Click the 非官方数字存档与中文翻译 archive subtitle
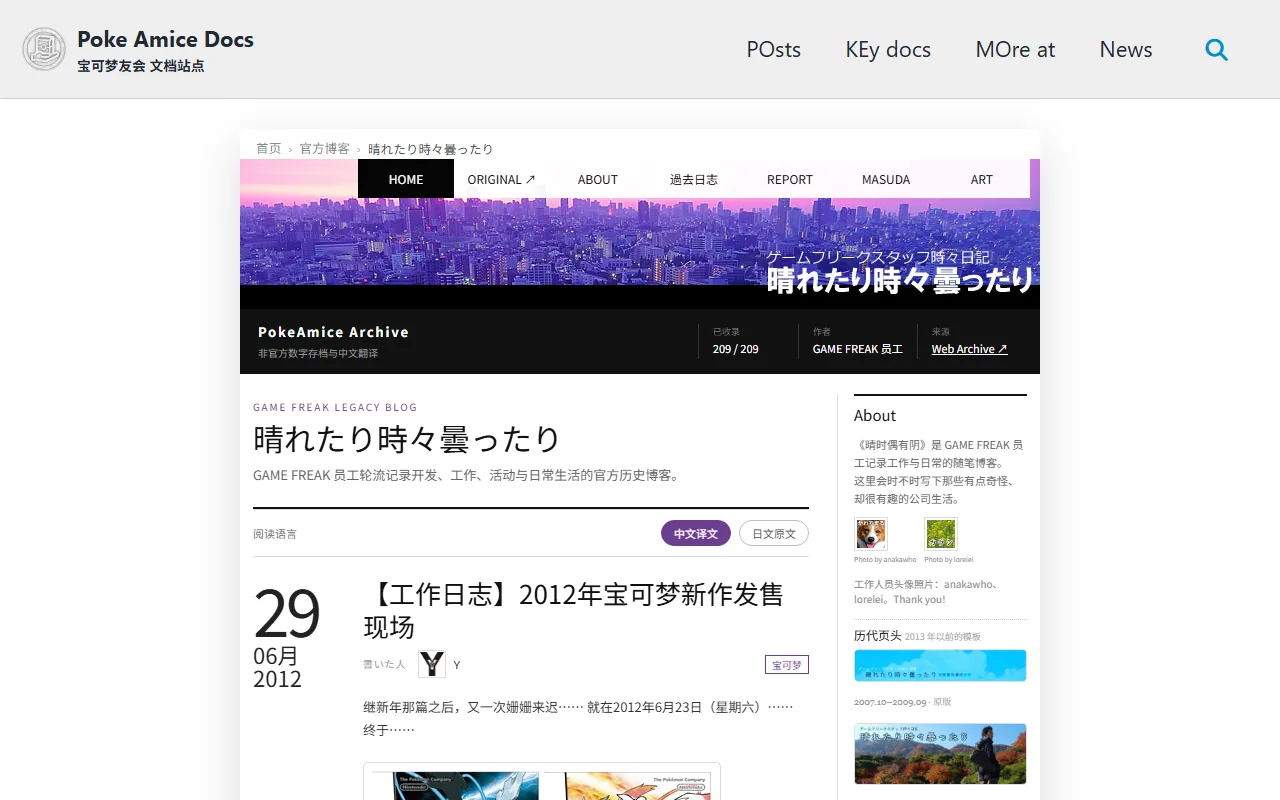1280x800 pixels. point(318,353)
